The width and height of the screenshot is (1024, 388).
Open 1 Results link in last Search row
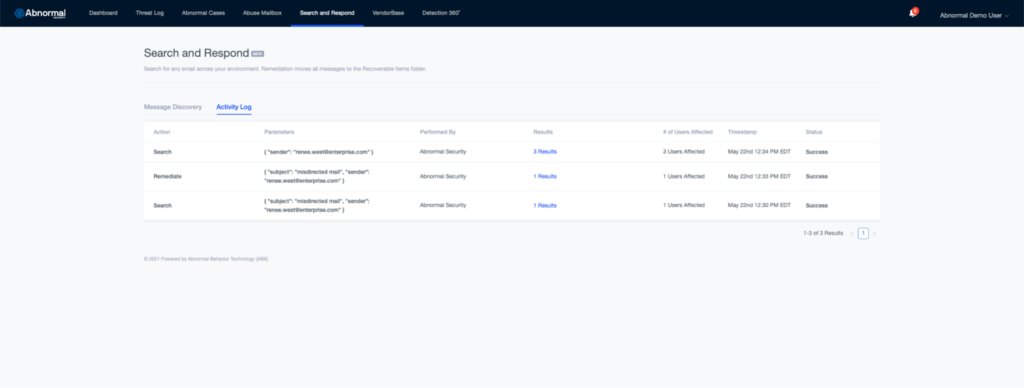pyautogui.click(x=545, y=205)
